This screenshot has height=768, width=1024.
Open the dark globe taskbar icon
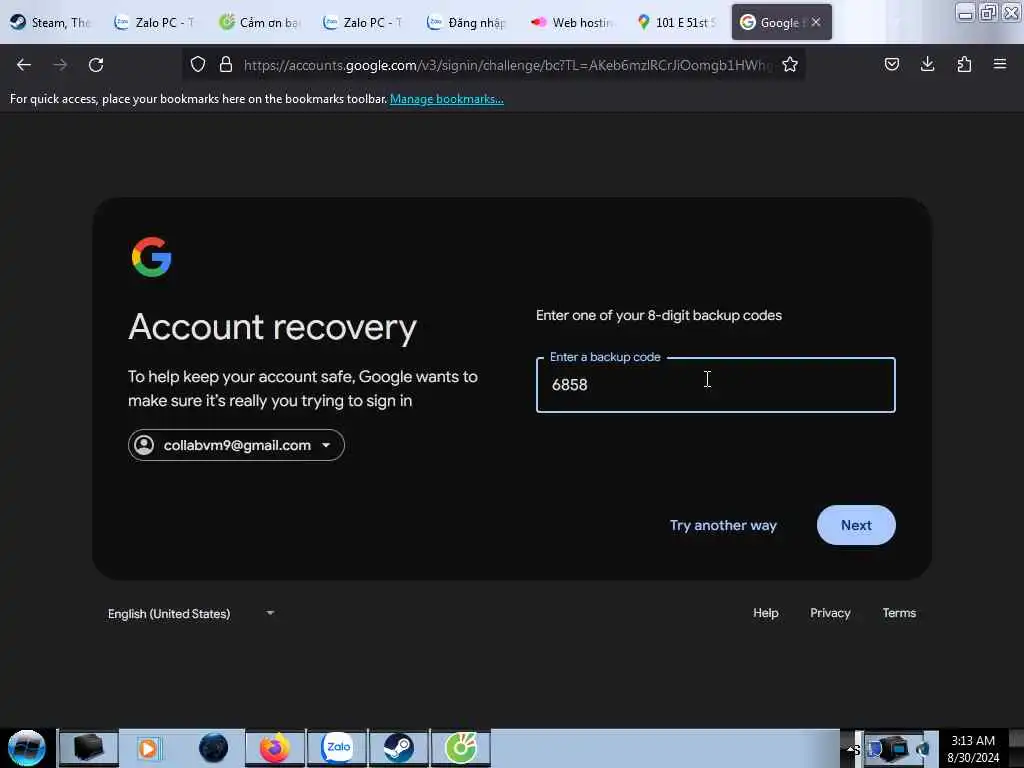pyautogui.click(x=213, y=748)
